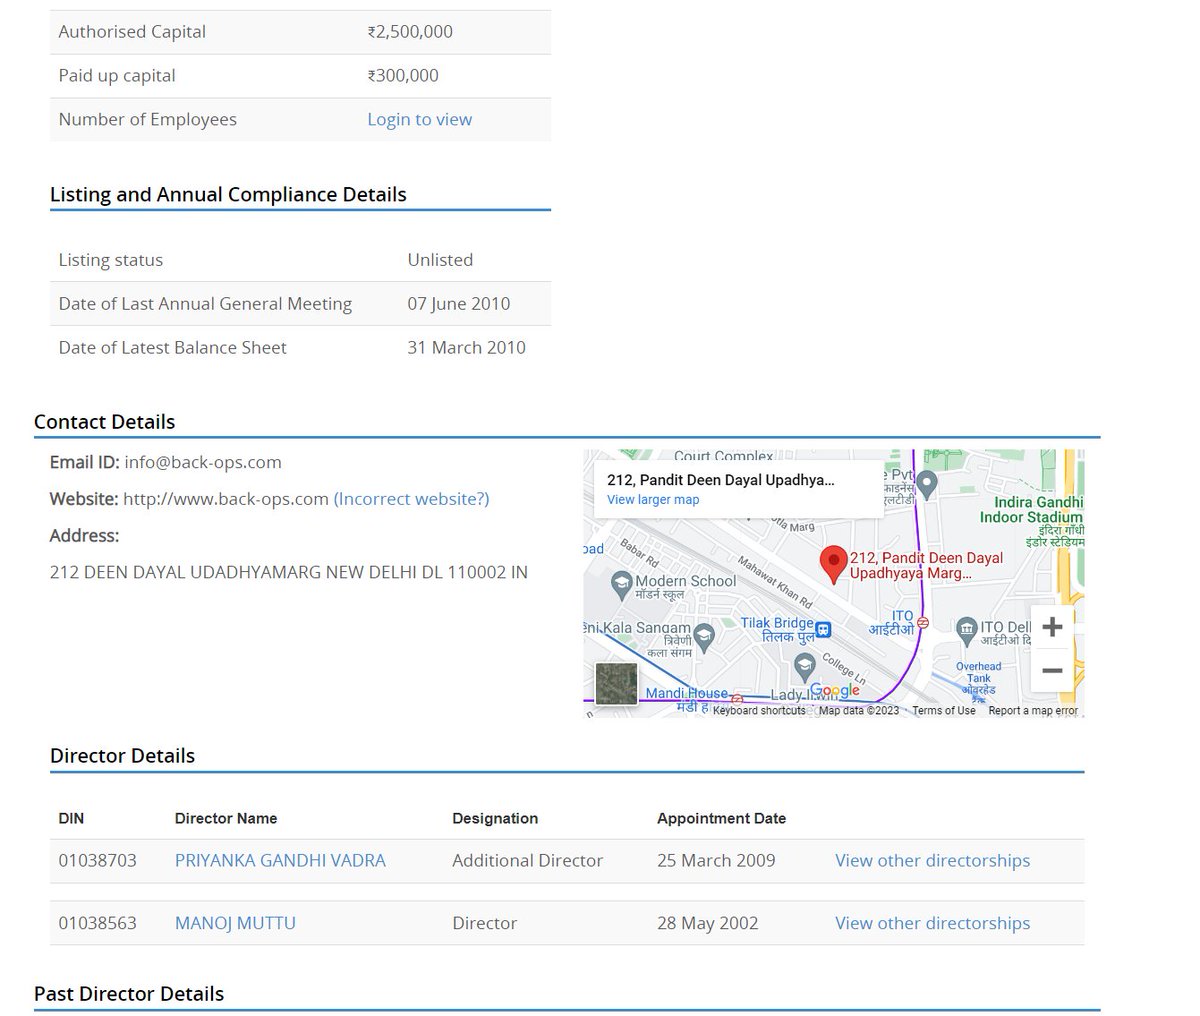
Task: Click the Authorised Capital value ₹2,500,000
Action: coord(410,31)
